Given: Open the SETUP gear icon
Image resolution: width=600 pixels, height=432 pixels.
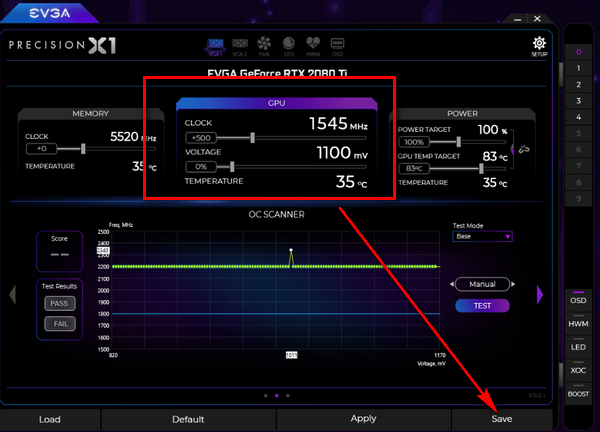Looking at the screenshot, I should click(539, 47).
